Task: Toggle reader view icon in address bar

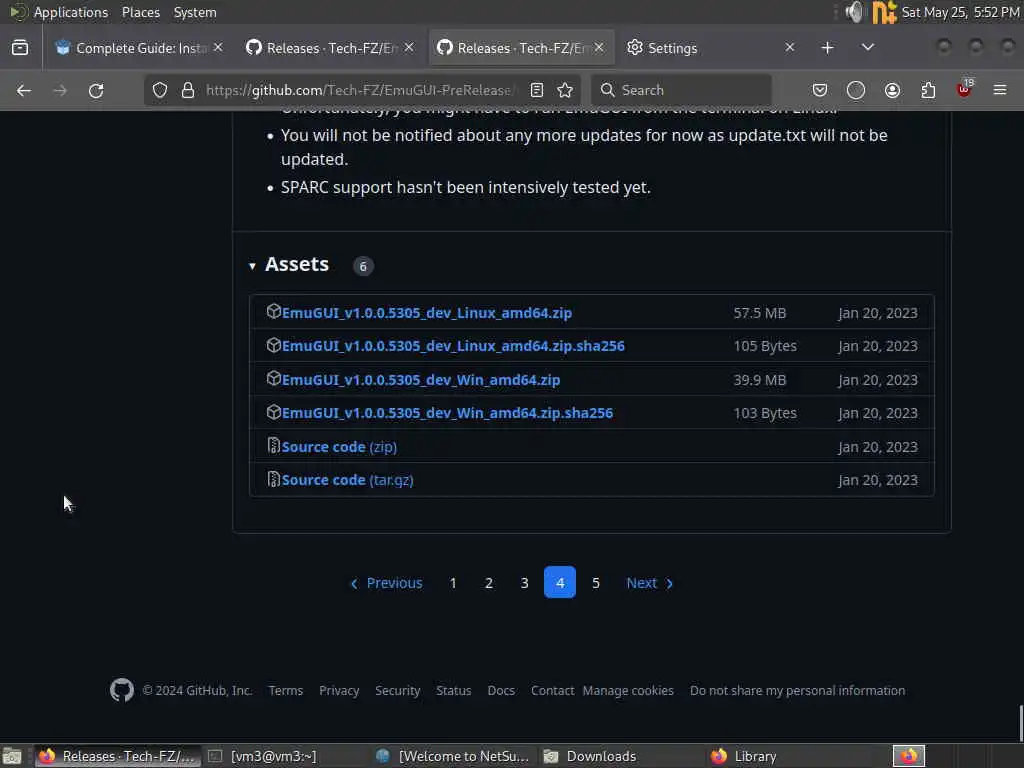Action: [x=537, y=90]
